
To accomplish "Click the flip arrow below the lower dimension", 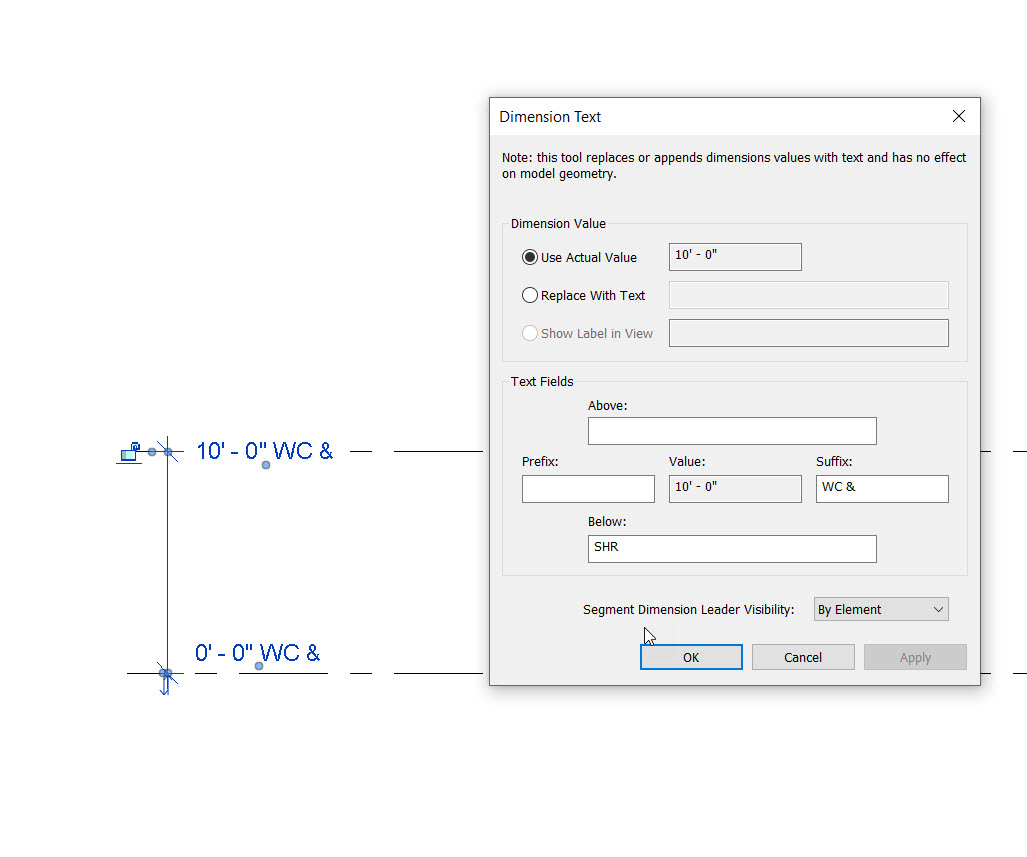I will tap(165, 689).
